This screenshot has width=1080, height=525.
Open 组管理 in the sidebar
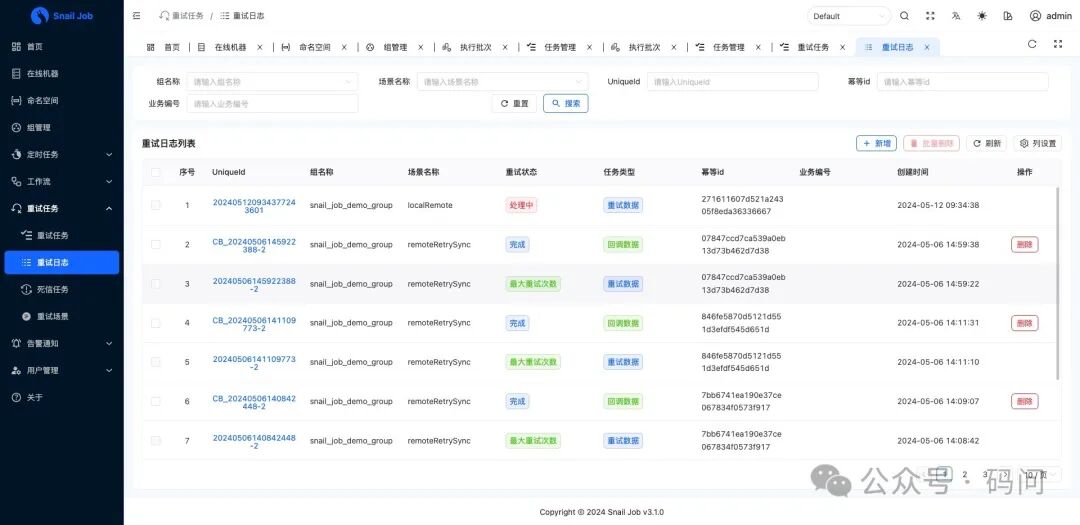tap(62, 127)
